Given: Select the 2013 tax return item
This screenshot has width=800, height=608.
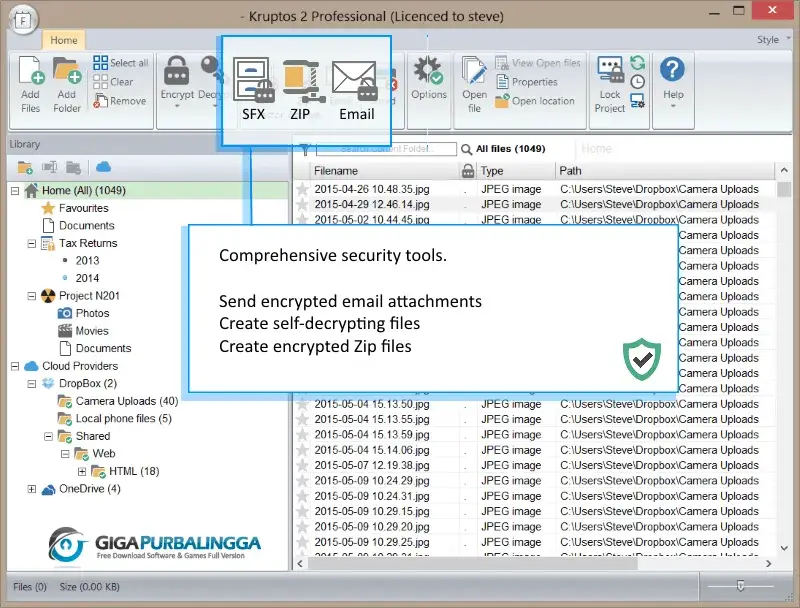Looking at the screenshot, I should [87, 261].
